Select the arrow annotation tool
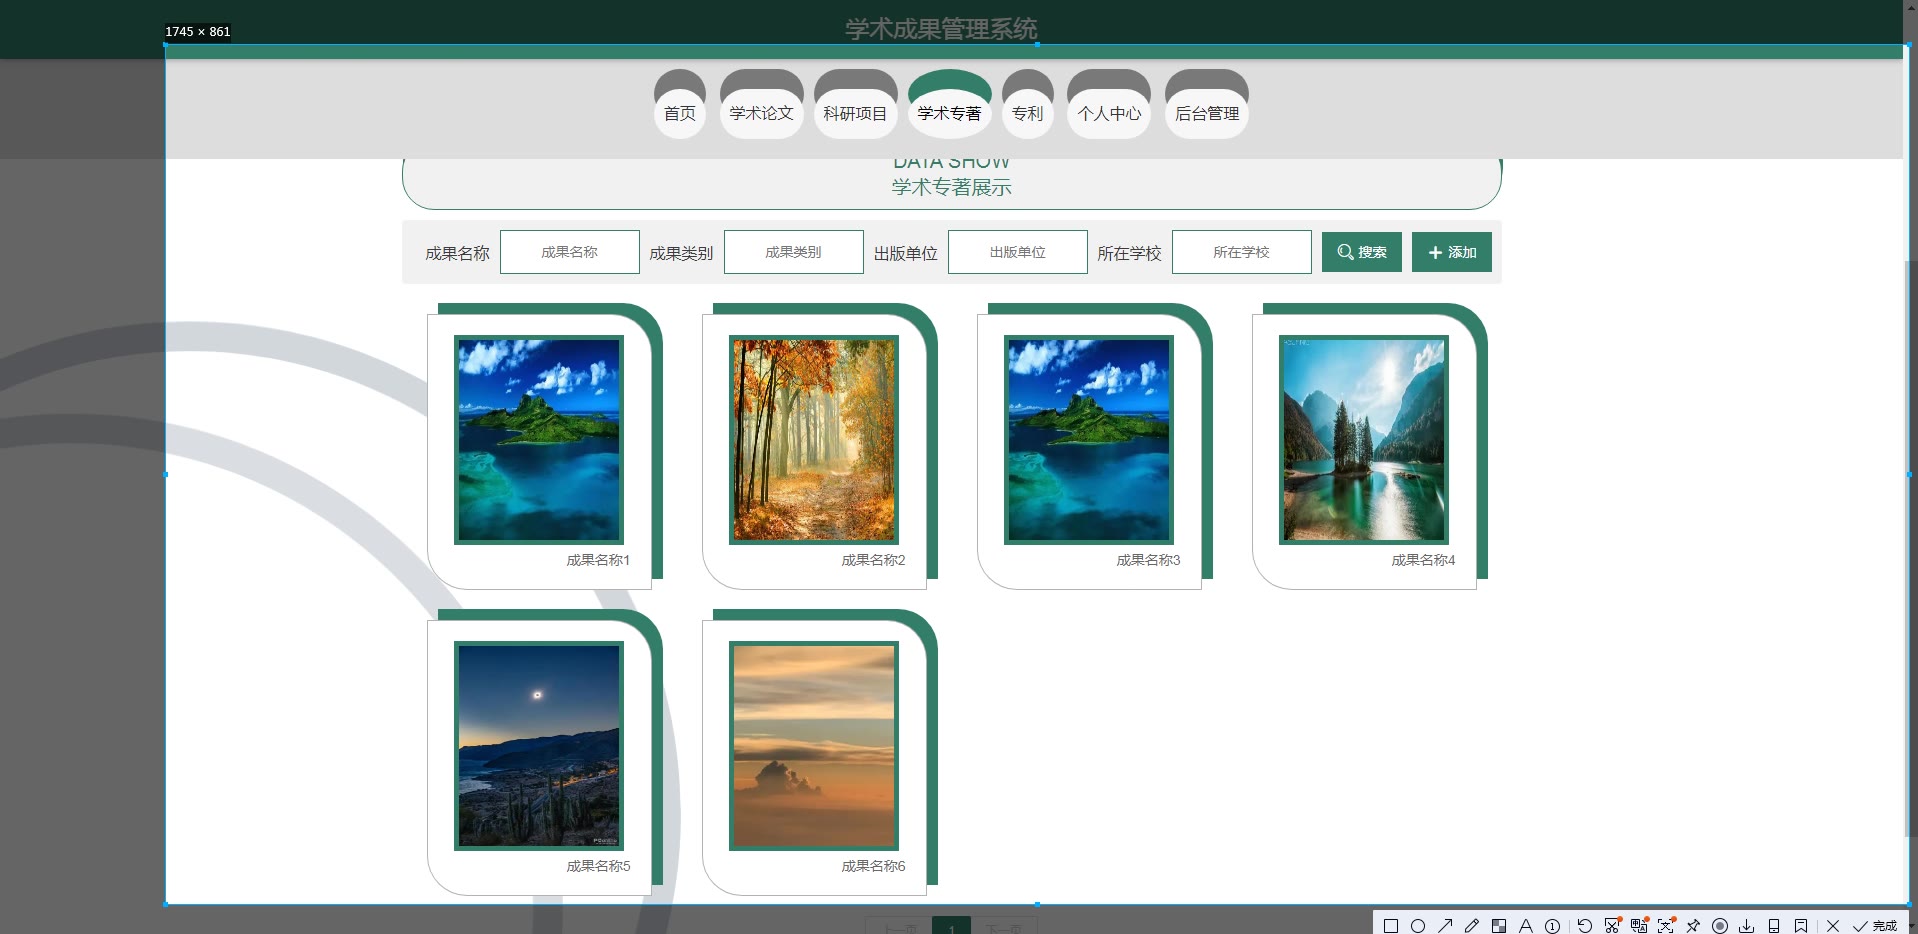1918x934 pixels. [x=1445, y=926]
